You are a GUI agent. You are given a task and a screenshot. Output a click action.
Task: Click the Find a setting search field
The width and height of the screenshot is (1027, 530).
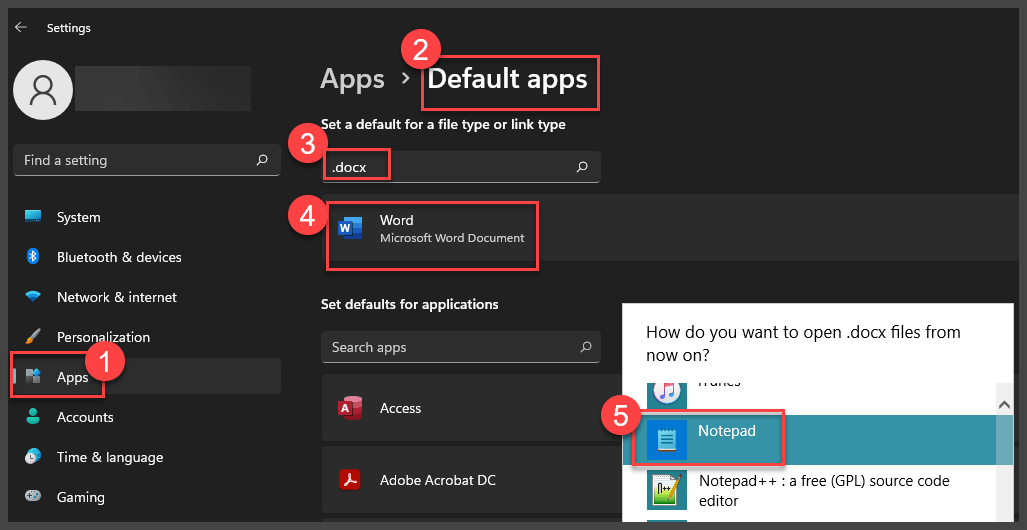[147, 161]
